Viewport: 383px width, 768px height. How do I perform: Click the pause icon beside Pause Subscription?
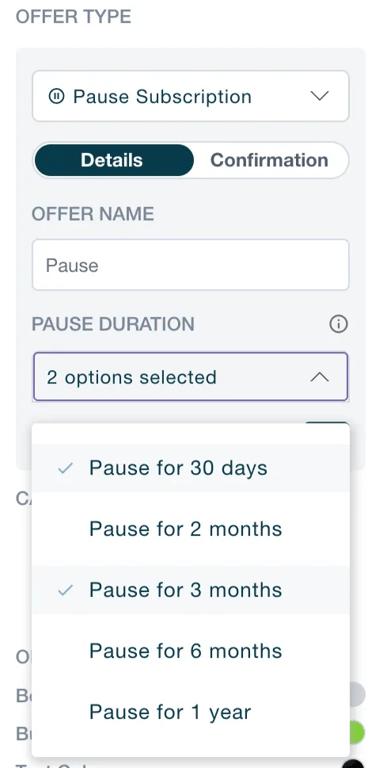pos(56,96)
